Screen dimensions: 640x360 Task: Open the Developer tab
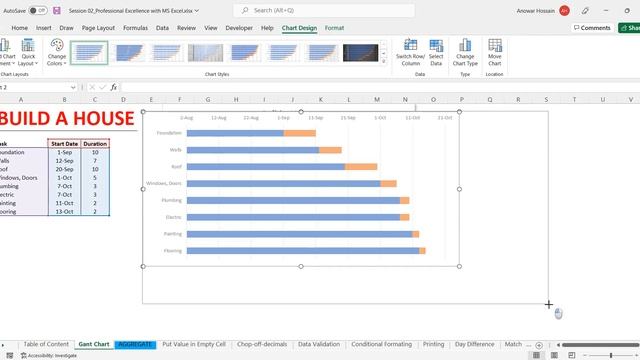coord(239,28)
